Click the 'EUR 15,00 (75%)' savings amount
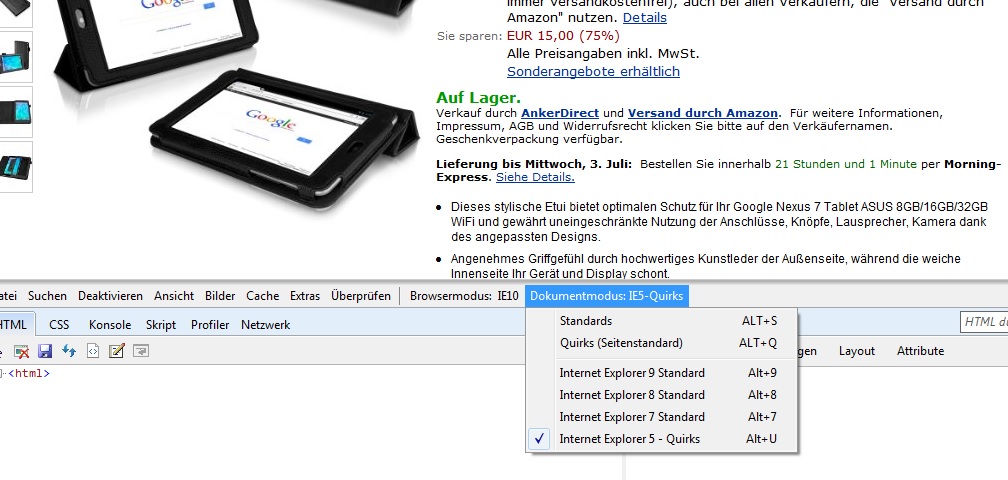 (563, 35)
